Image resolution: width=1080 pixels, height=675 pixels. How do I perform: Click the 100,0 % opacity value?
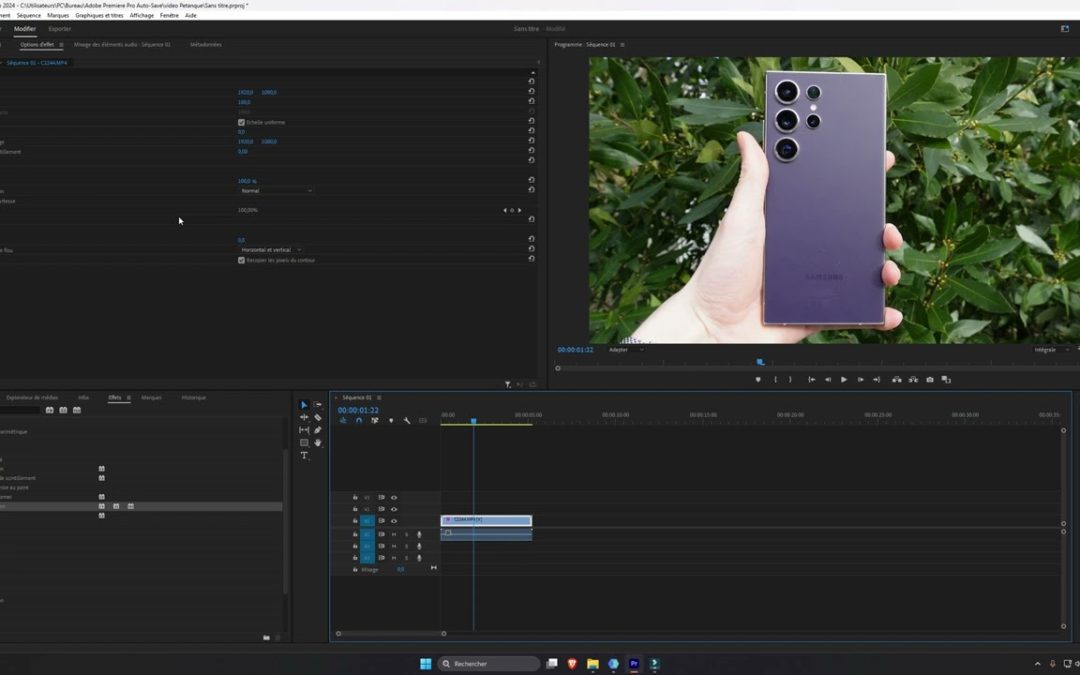pyautogui.click(x=247, y=181)
